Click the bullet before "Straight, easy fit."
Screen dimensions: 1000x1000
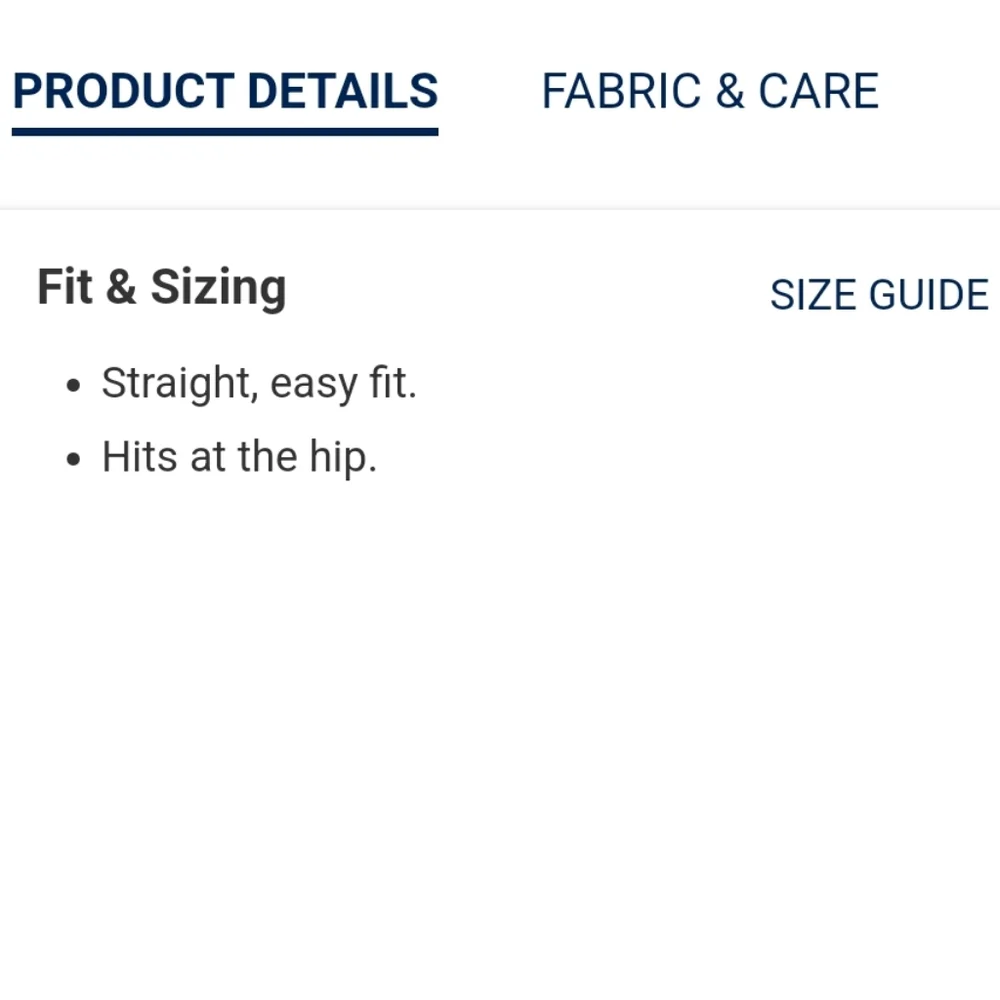pyautogui.click(x=72, y=386)
